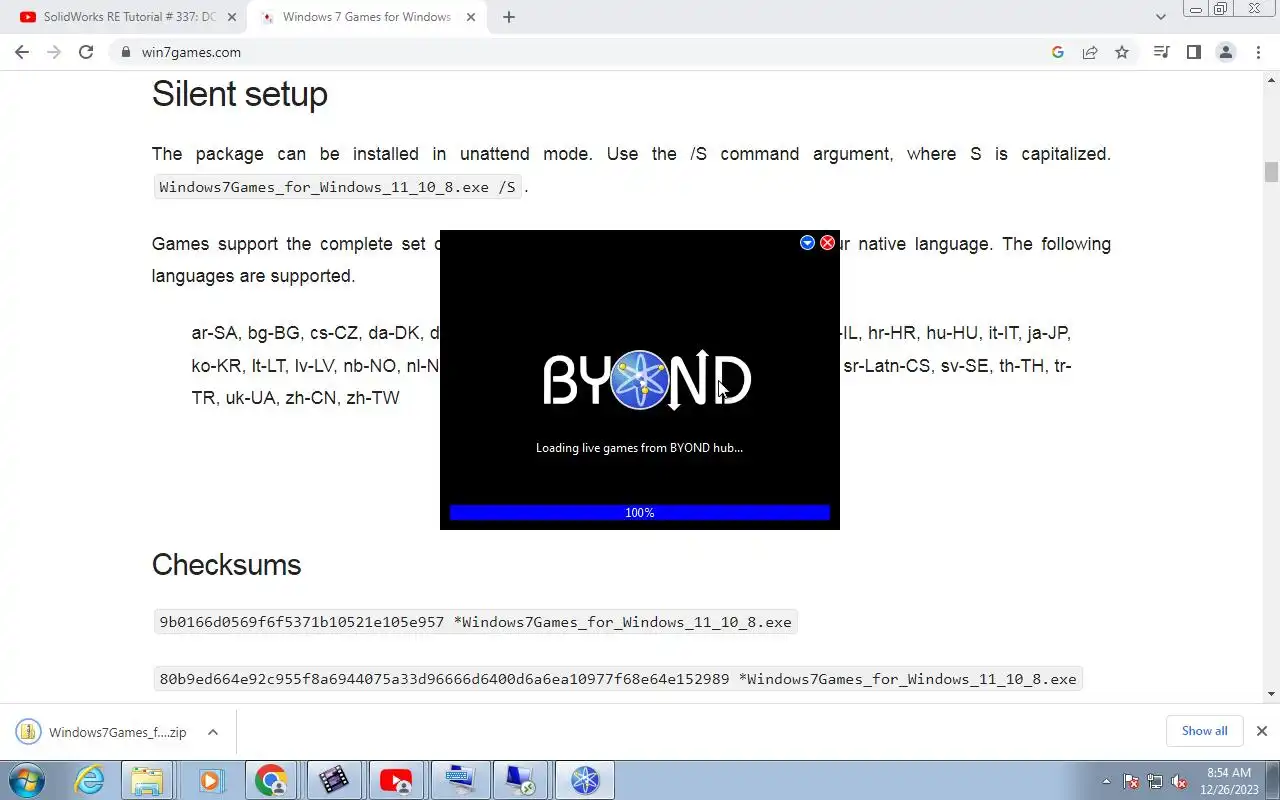
Task: Click the BYOND atom logo
Action: pos(640,380)
